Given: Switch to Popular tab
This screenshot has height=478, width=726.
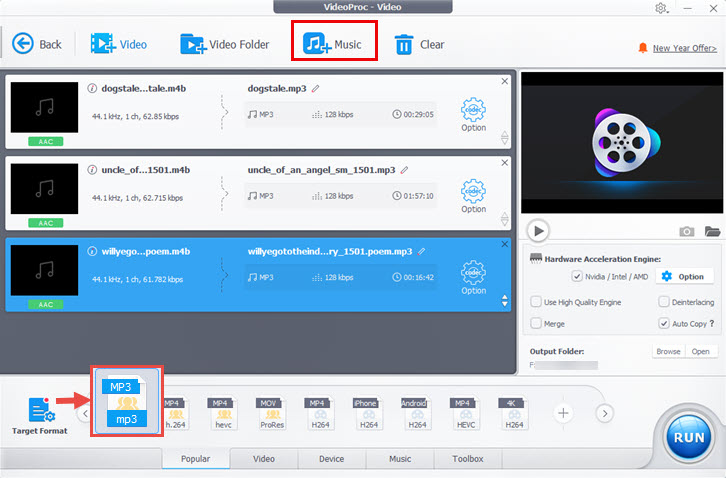Looking at the screenshot, I should (x=195, y=459).
